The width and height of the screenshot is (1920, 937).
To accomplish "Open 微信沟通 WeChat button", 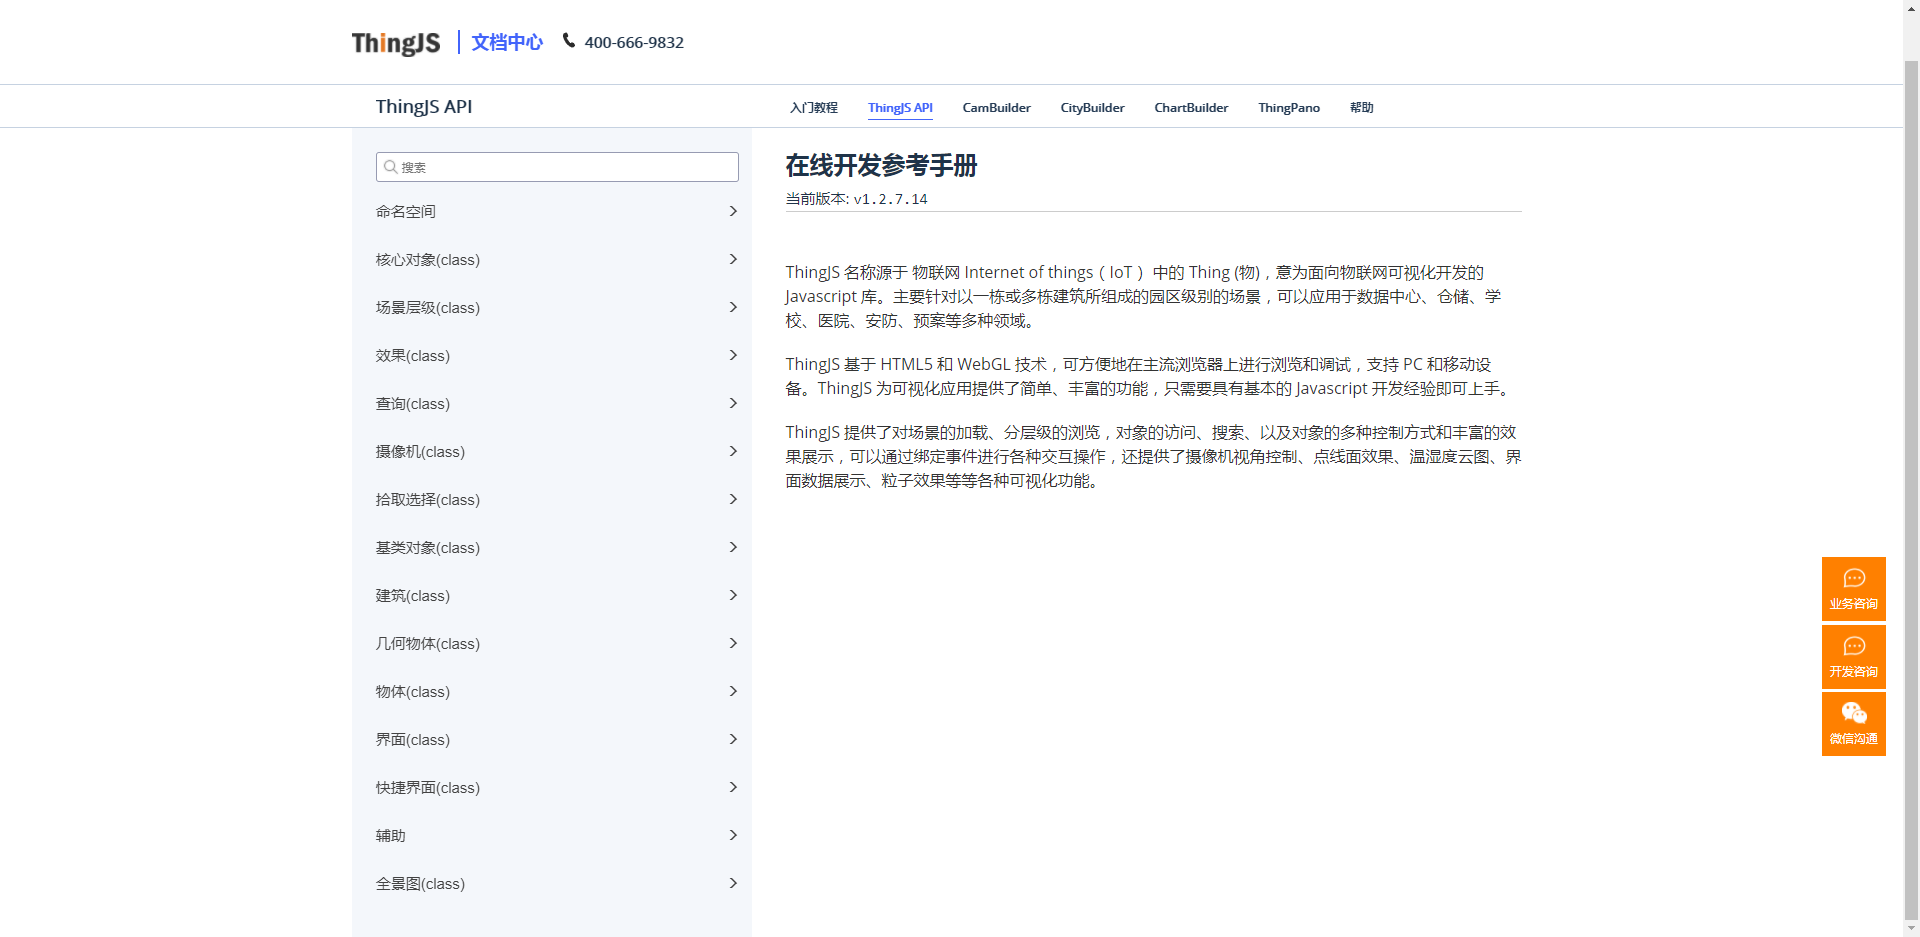I will (x=1853, y=724).
